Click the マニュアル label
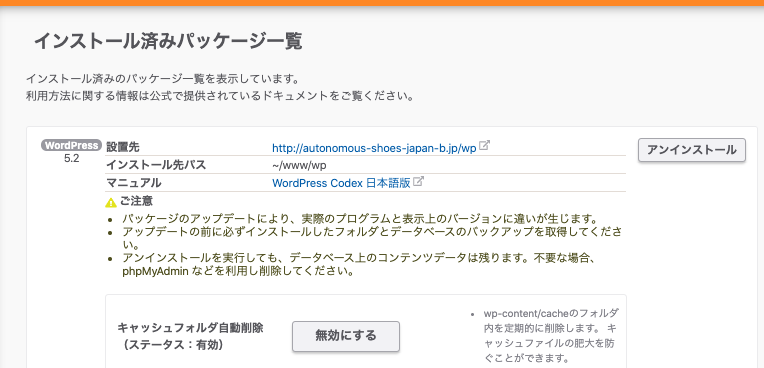764x368 pixels. 134,183
